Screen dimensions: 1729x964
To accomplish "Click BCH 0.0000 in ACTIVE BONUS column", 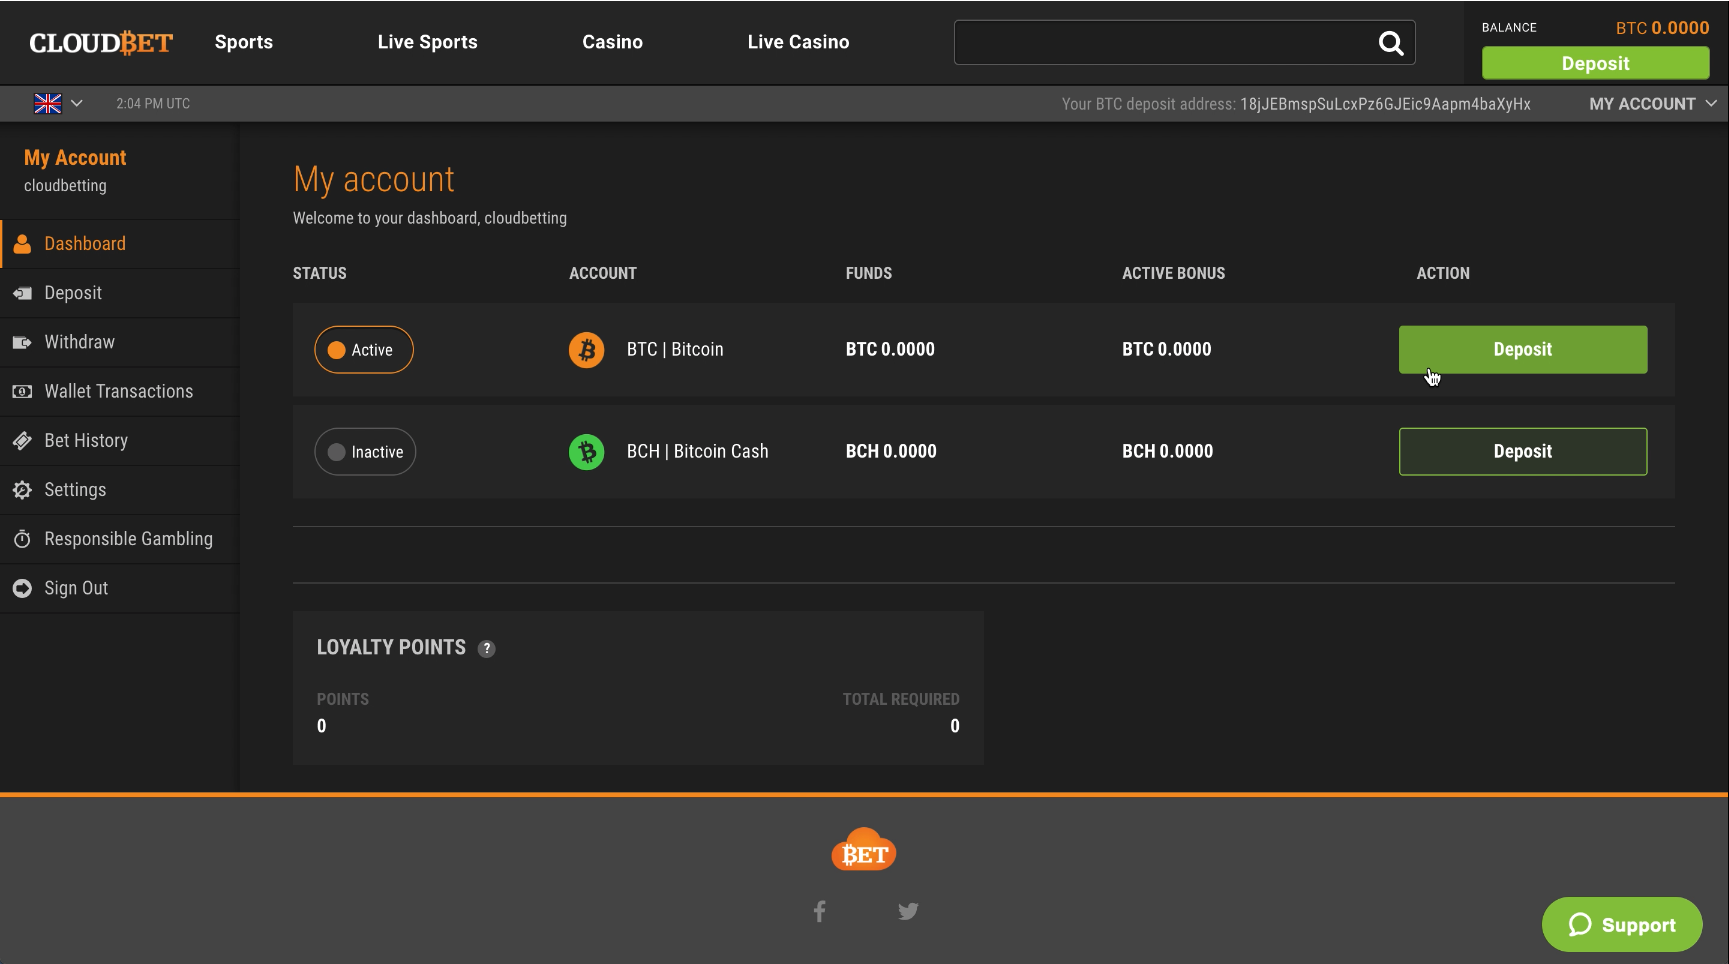I will coord(1168,452).
